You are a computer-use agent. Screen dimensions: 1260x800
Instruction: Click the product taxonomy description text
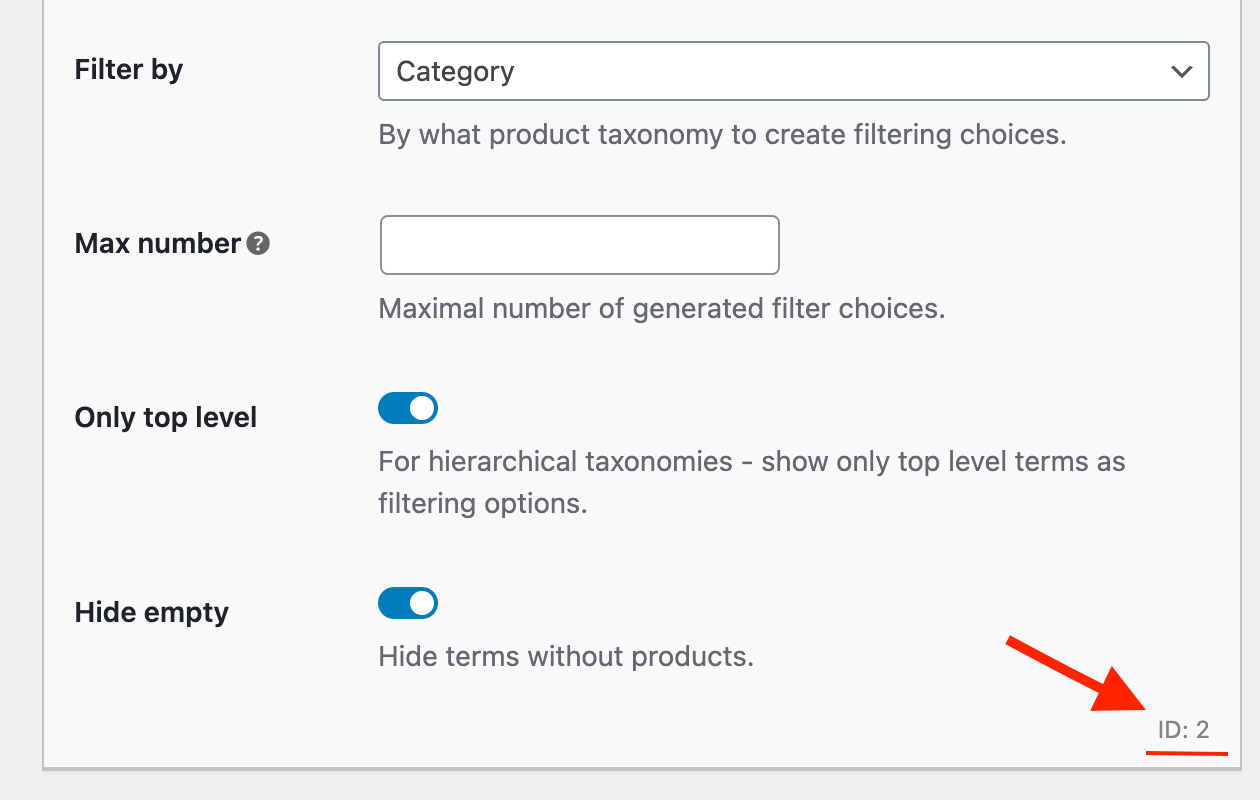point(722,135)
